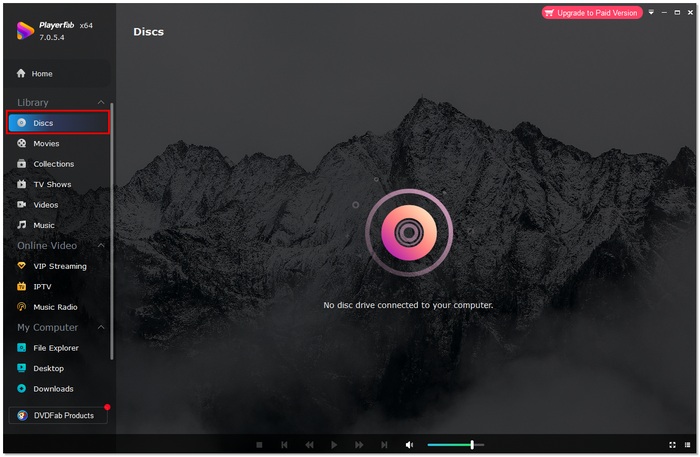Open the Movies library section
Viewport: 700px width, 457px height.
tap(46, 144)
